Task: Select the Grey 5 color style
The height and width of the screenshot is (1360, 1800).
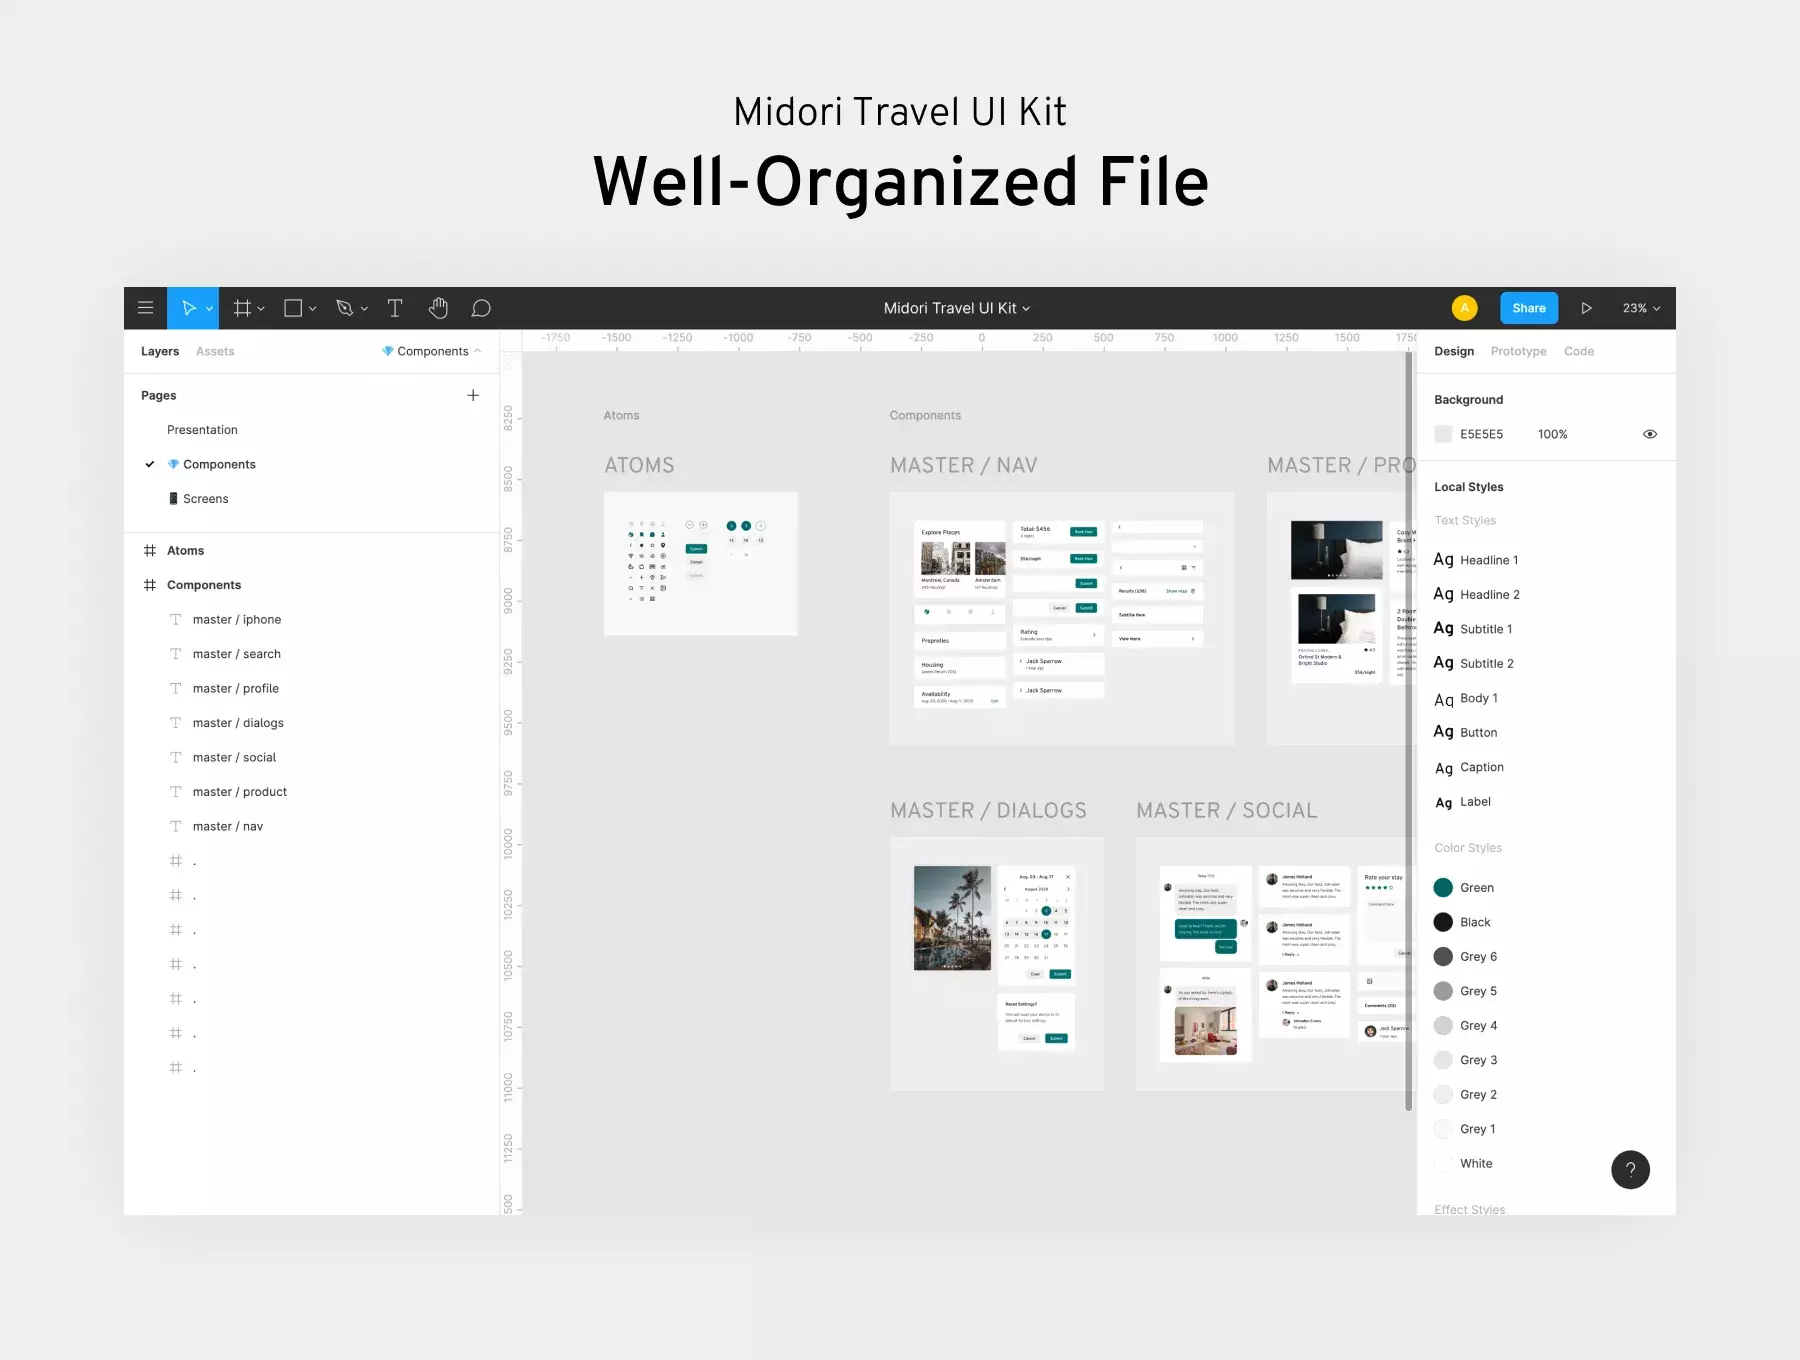Action: tap(1465, 991)
